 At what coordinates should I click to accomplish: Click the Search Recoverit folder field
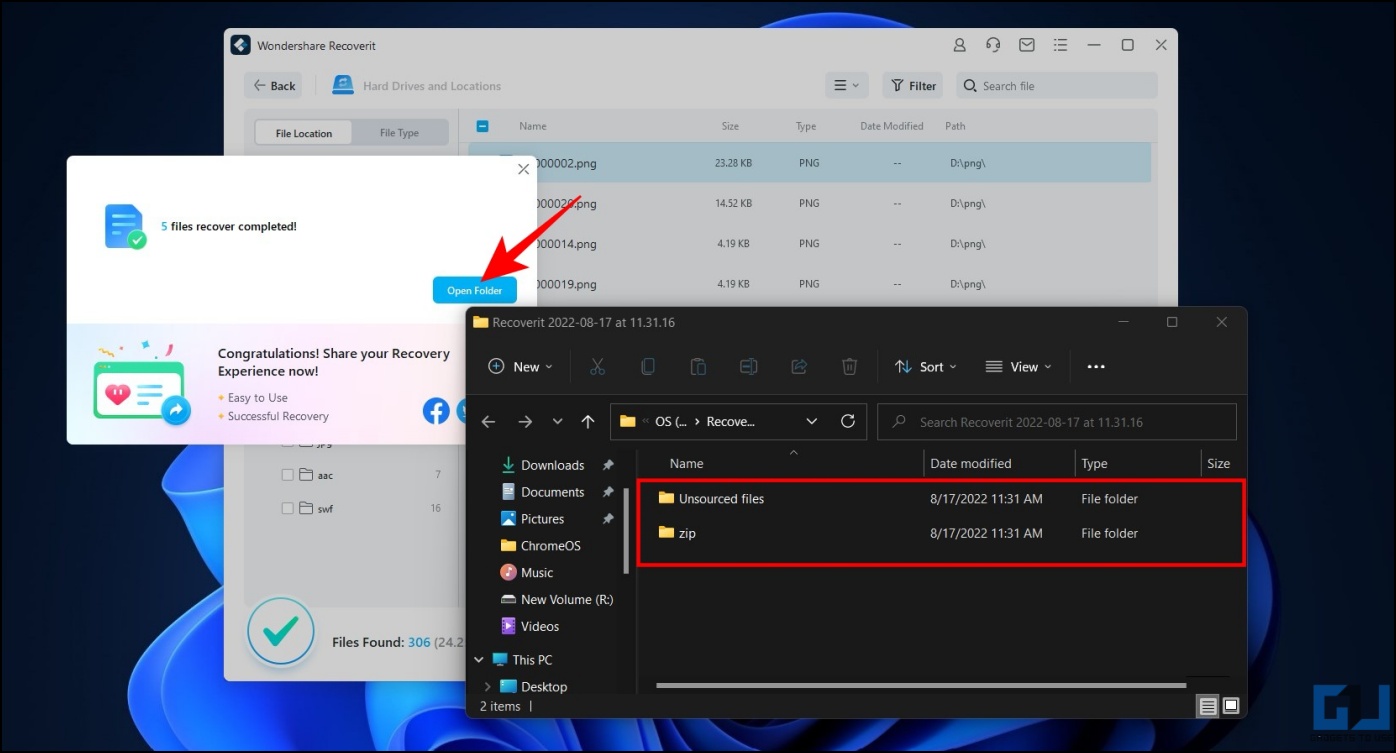[1057, 422]
